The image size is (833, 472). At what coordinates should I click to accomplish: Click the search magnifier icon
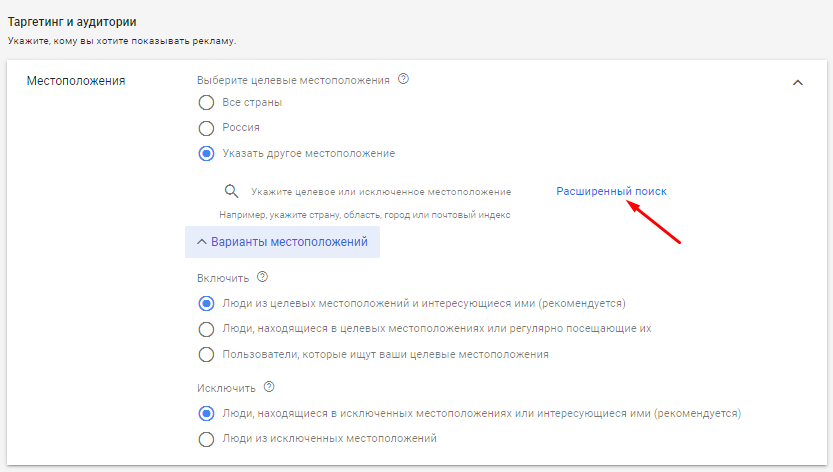[231, 191]
